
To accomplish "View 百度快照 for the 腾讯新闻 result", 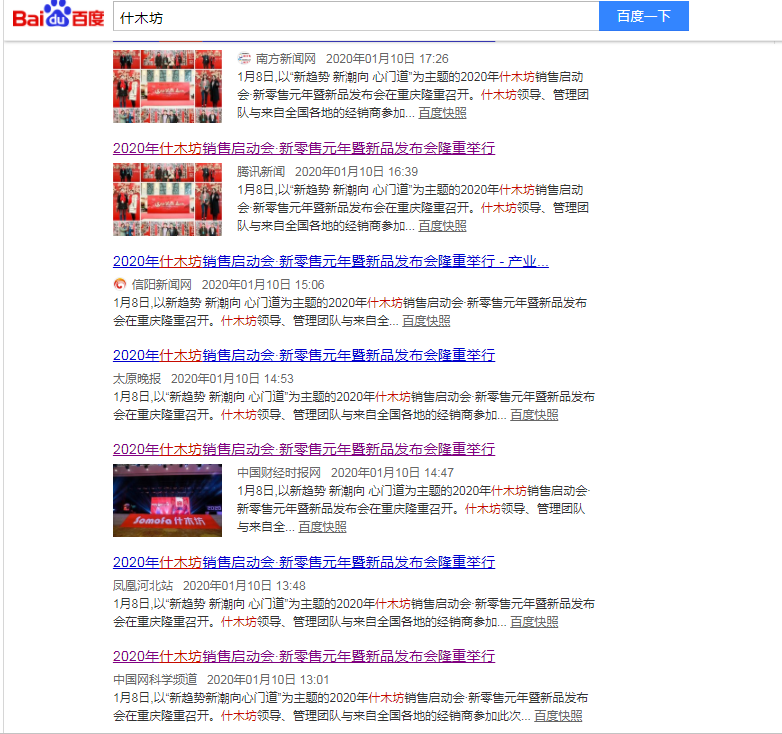I will (442, 226).
